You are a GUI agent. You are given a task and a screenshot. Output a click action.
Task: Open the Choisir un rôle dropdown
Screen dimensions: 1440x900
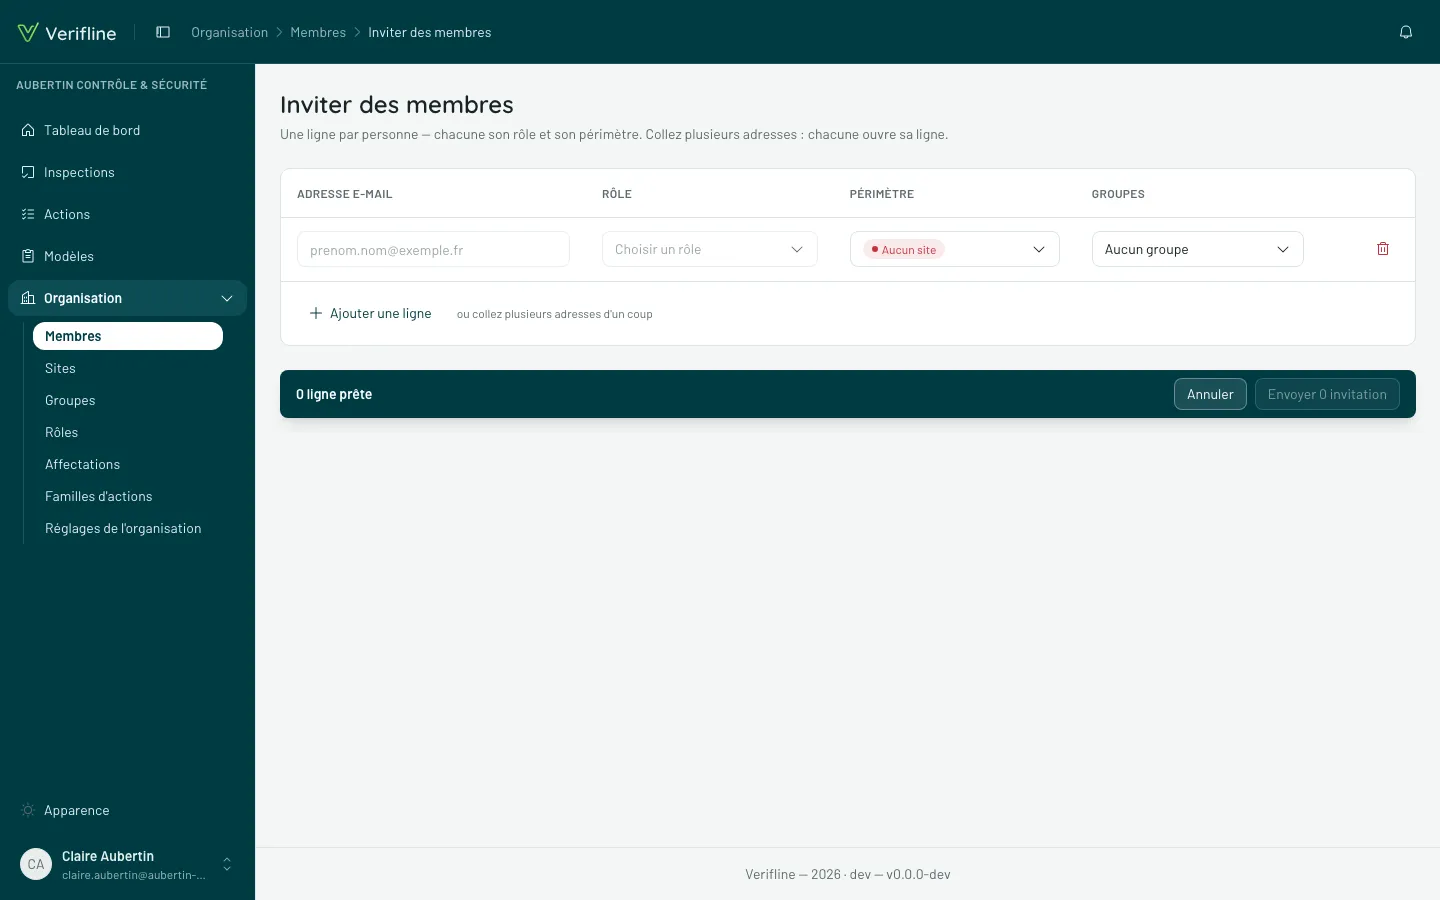click(710, 249)
